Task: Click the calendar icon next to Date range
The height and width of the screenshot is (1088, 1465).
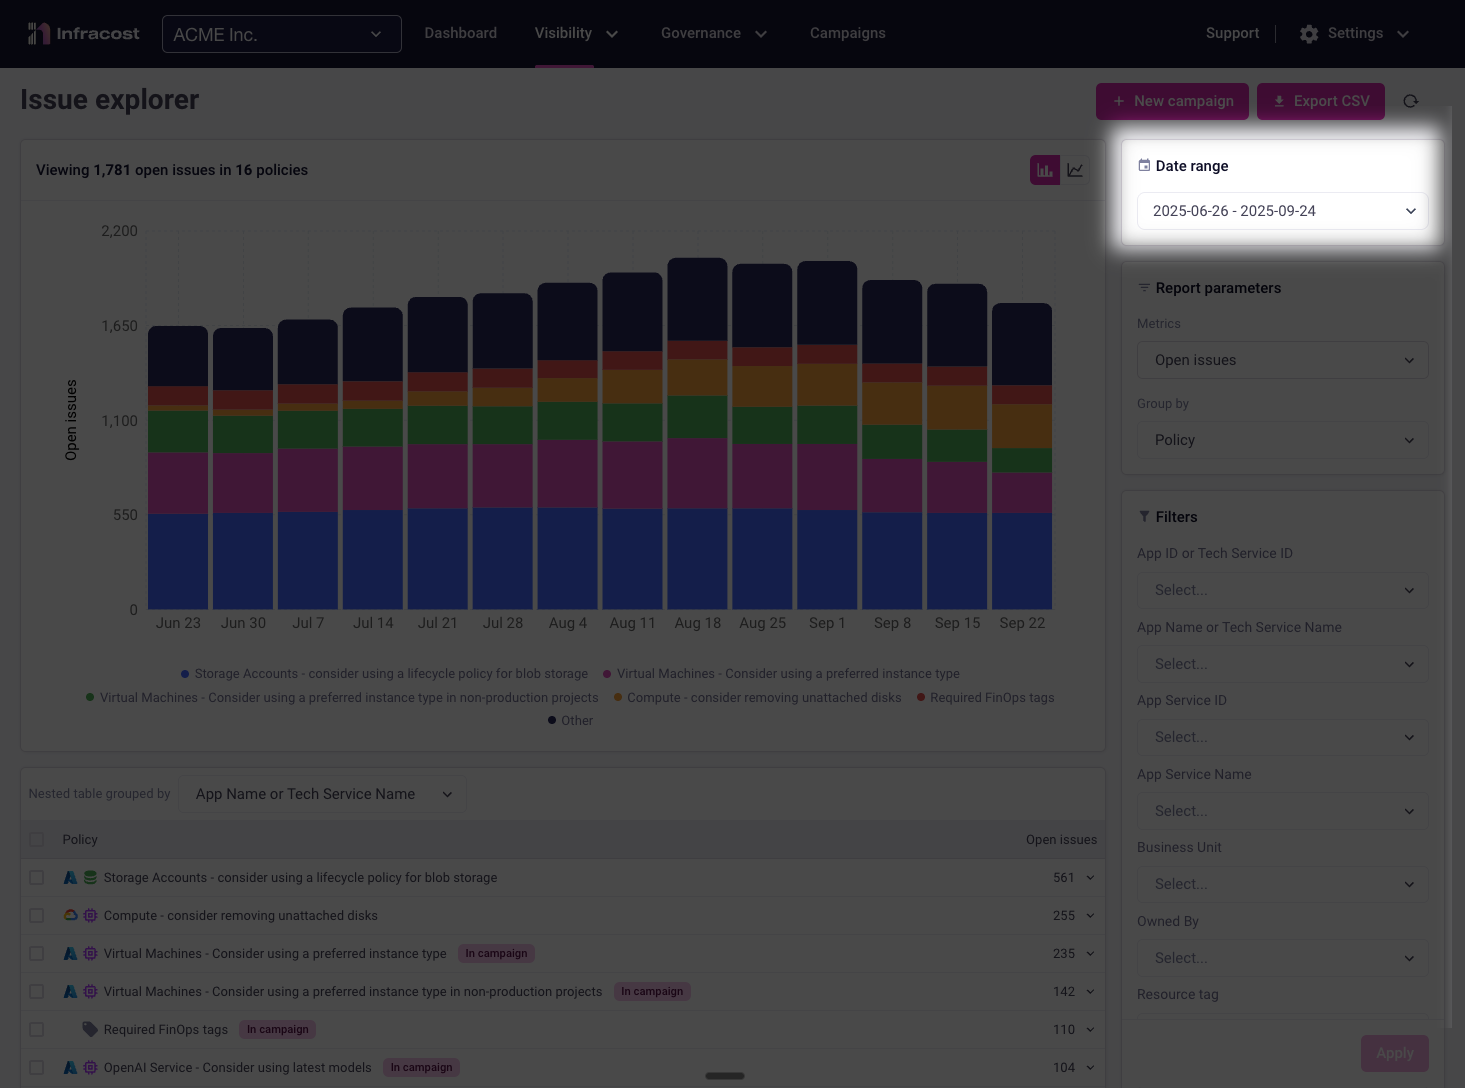Action: point(1144,166)
